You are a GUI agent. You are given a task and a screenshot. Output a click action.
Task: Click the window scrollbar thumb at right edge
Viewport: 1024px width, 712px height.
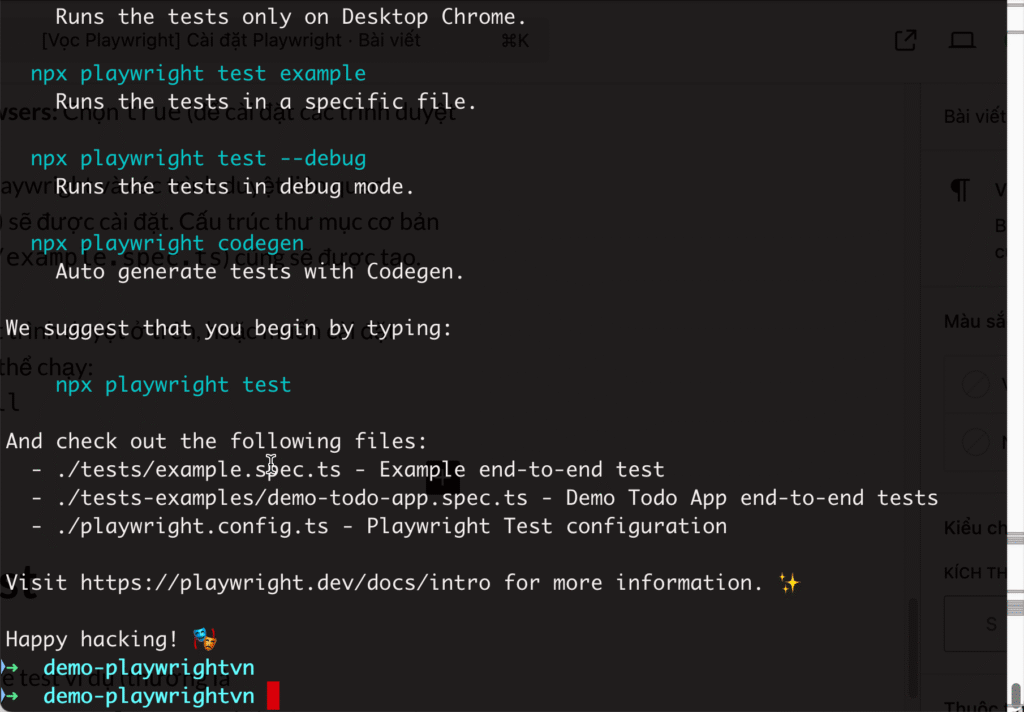pyautogui.click(x=1016, y=696)
